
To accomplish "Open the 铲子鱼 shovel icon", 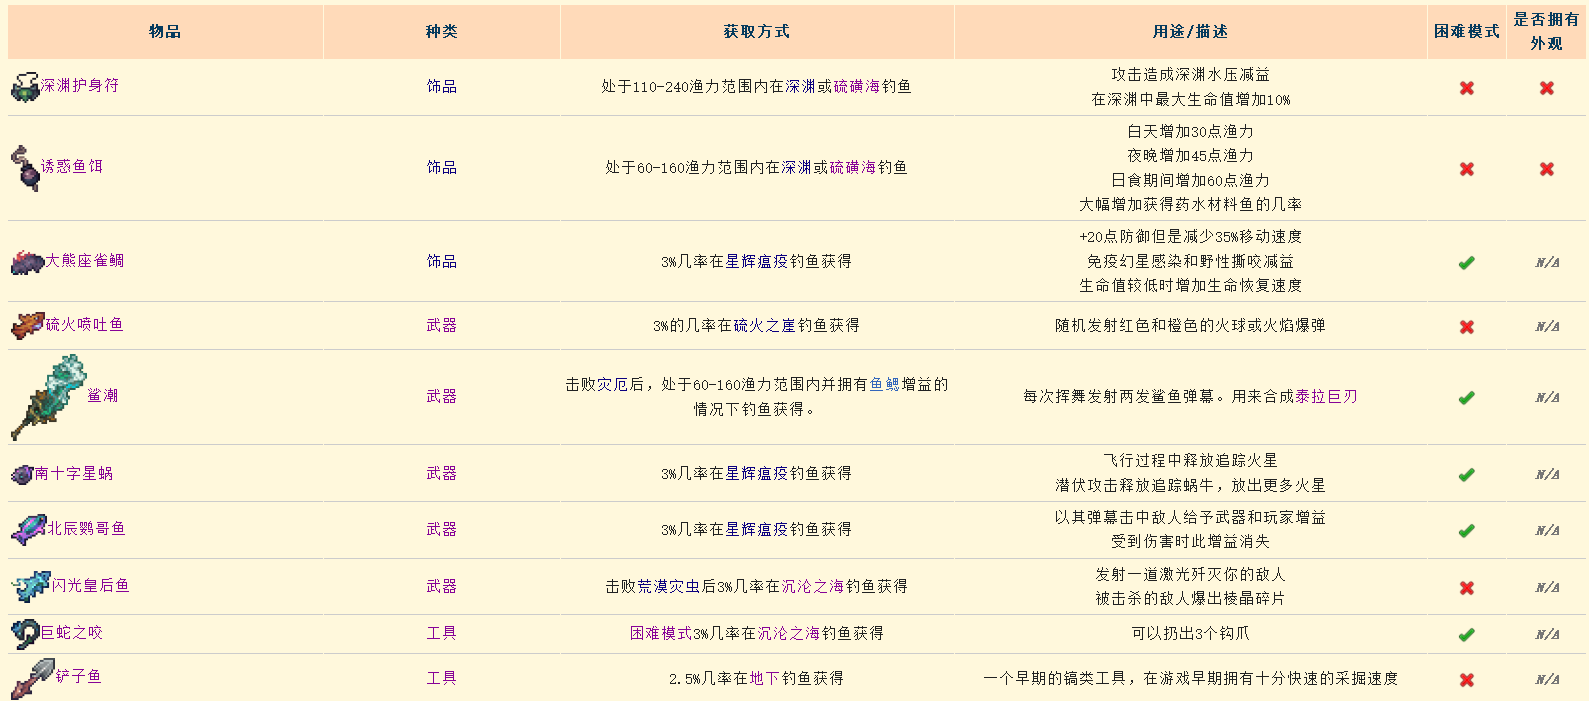I will (32, 678).
